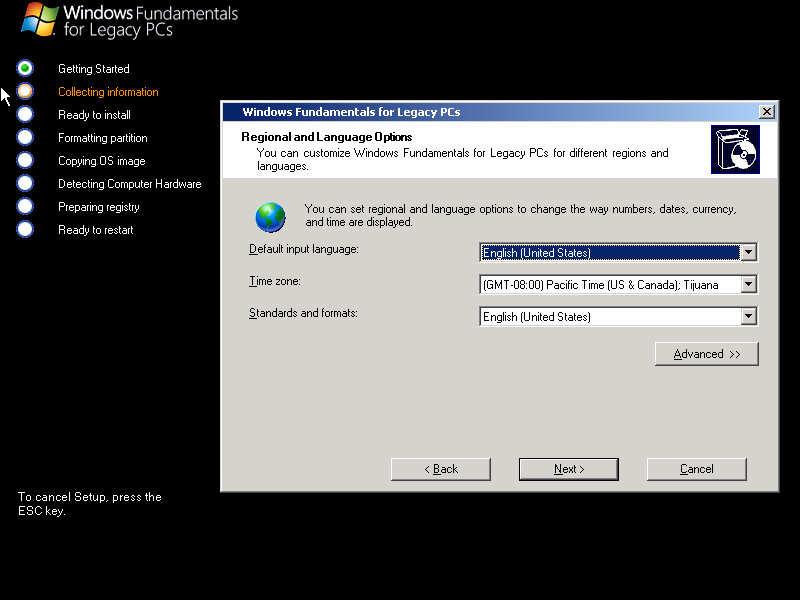
Task: Click the Getting Started step indicator
Action: (x=25, y=68)
